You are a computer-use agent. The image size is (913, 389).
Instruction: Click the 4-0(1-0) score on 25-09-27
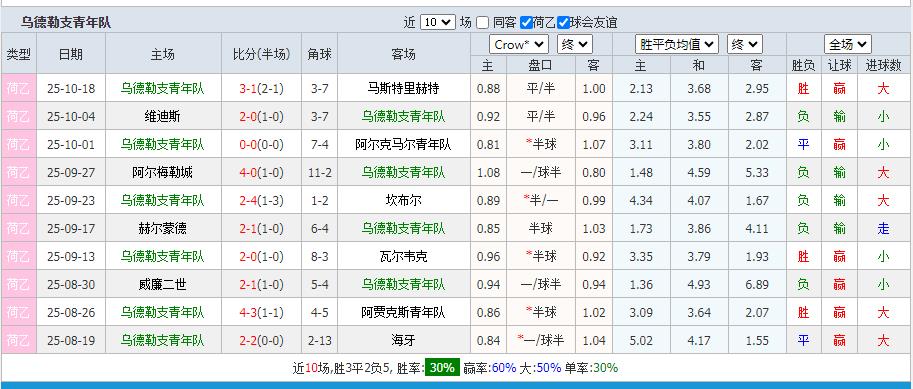(x=261, y=172)
